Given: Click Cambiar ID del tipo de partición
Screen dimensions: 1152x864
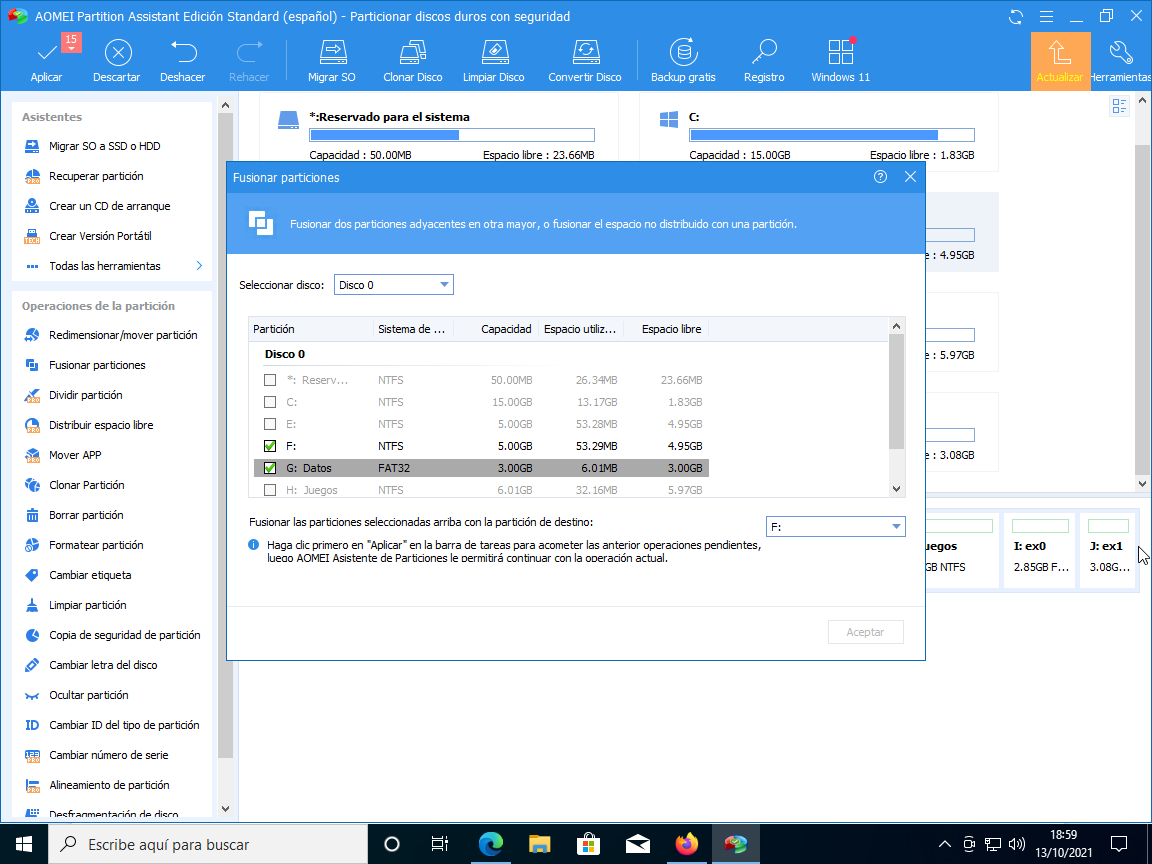Looking at the screenshot, I should coord(124,726).
